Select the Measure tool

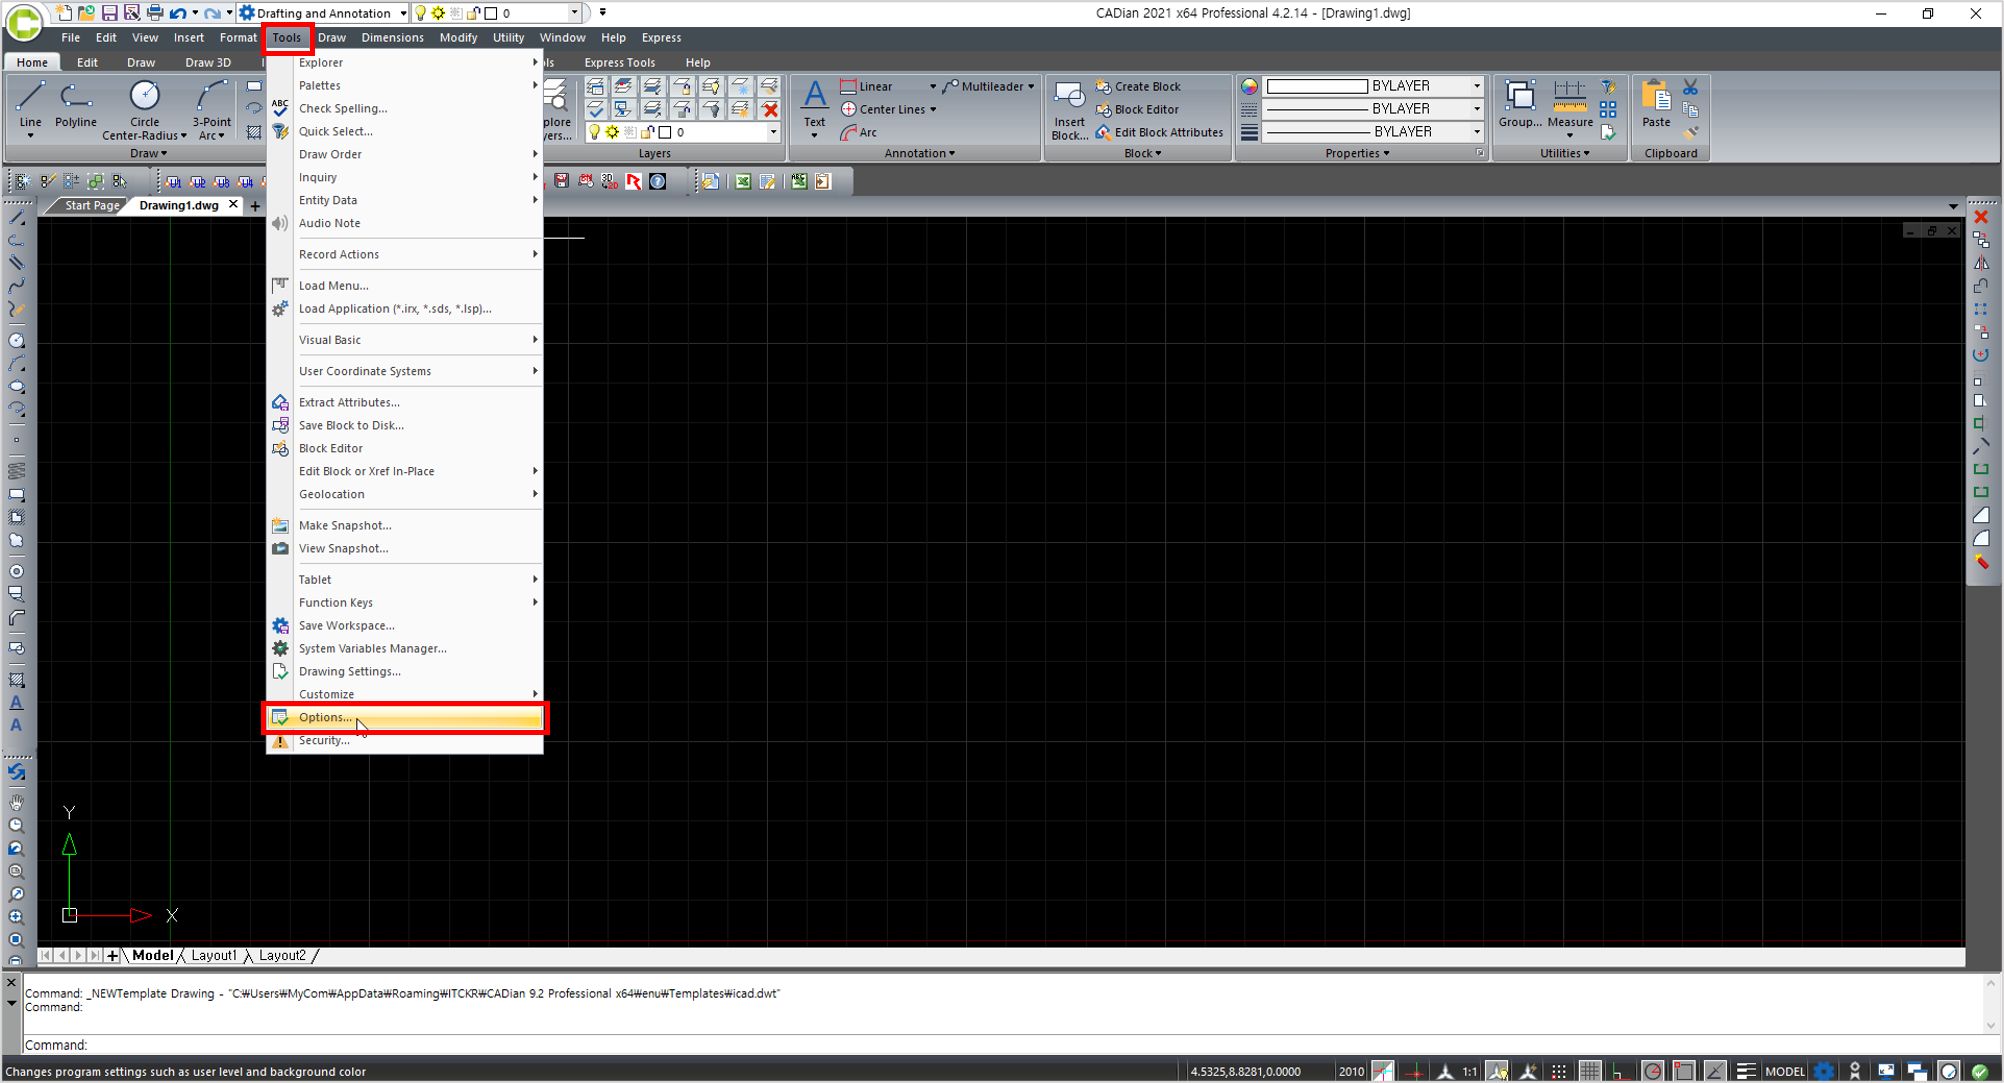pos(1569,106)
